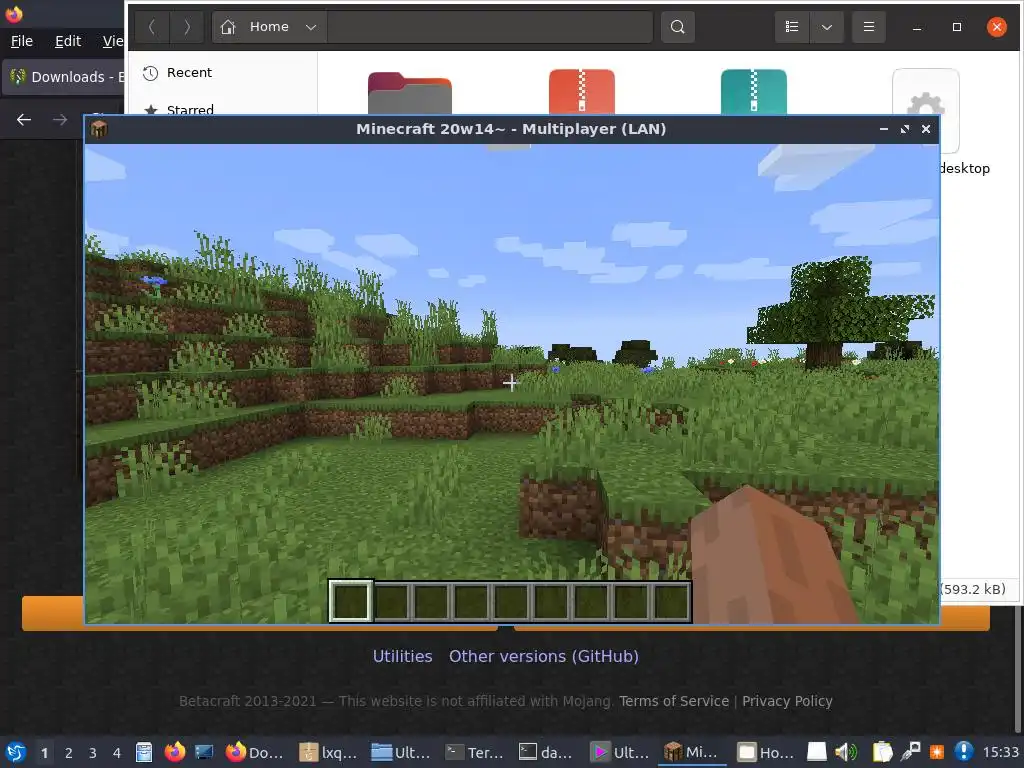Screen dimensions: 1024x768
Task: Select the orange zip archive file
Action: pos(581,91)
